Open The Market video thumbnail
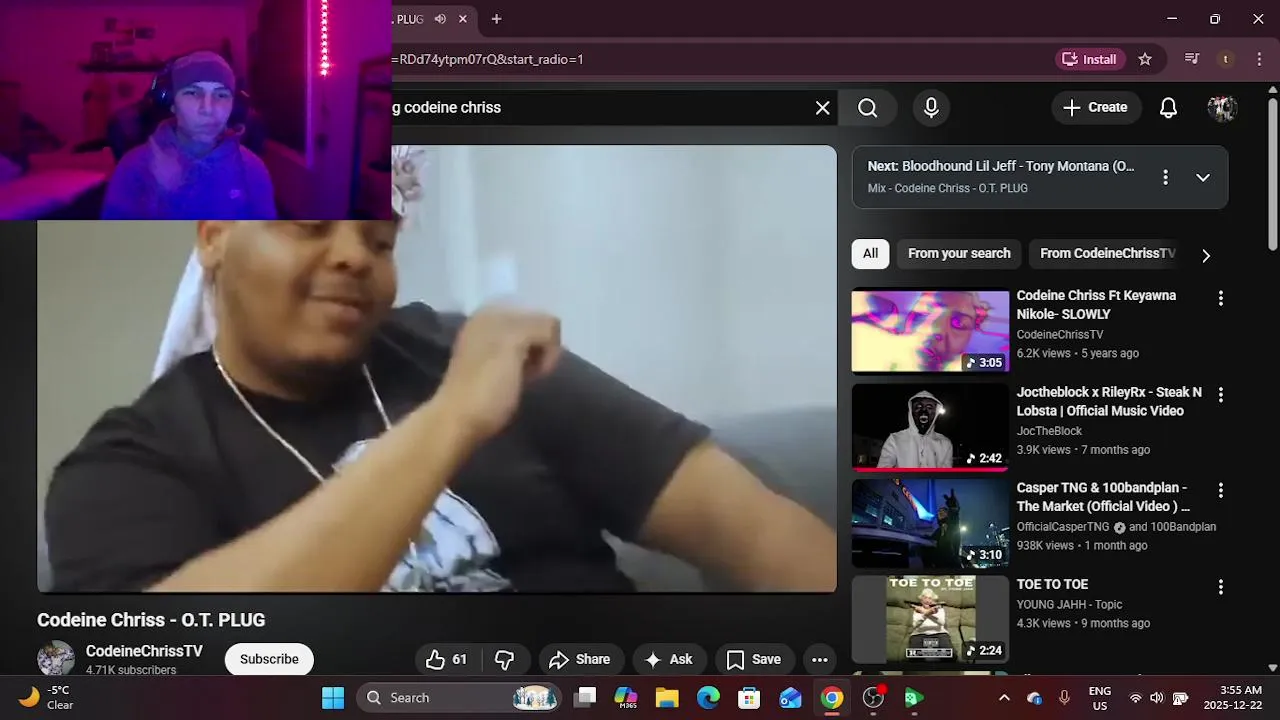The width and height of the screenshot is (1280, 720). click(930, 523)
